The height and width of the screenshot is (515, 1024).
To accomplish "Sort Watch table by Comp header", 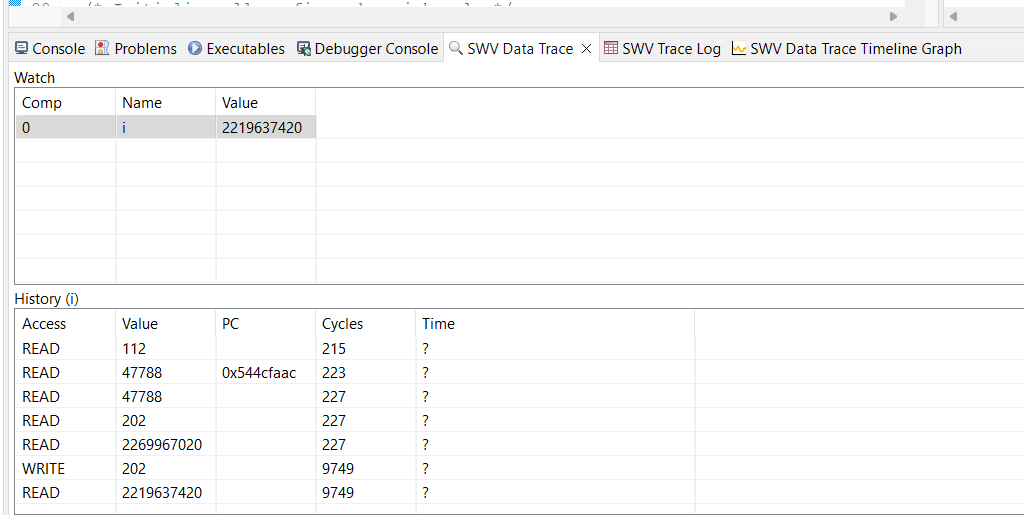I will click(x=42, y=103).
